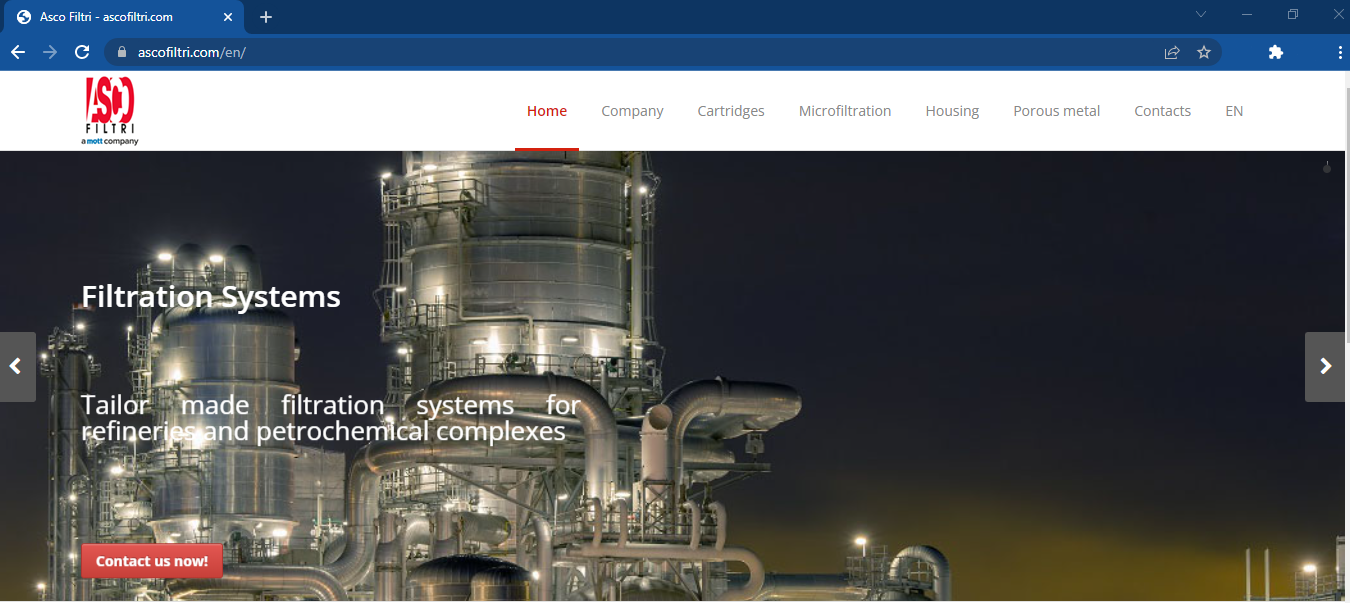Go forward using browser forward arrow
1350x603 pixels.
(50, 52)
